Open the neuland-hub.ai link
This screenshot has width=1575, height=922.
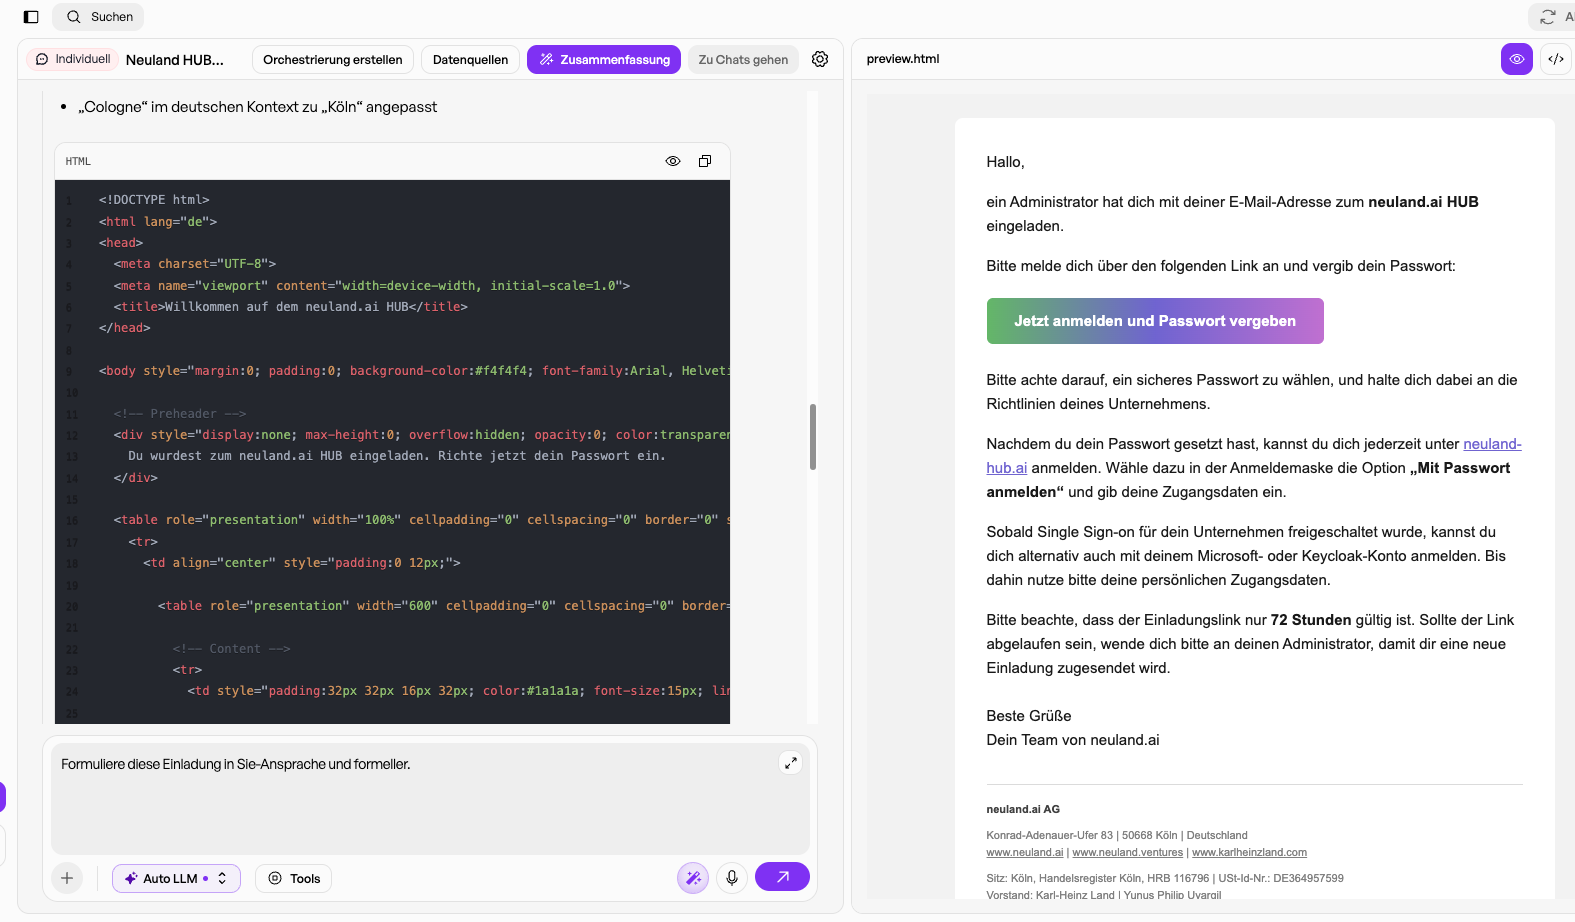(1492, 444)
